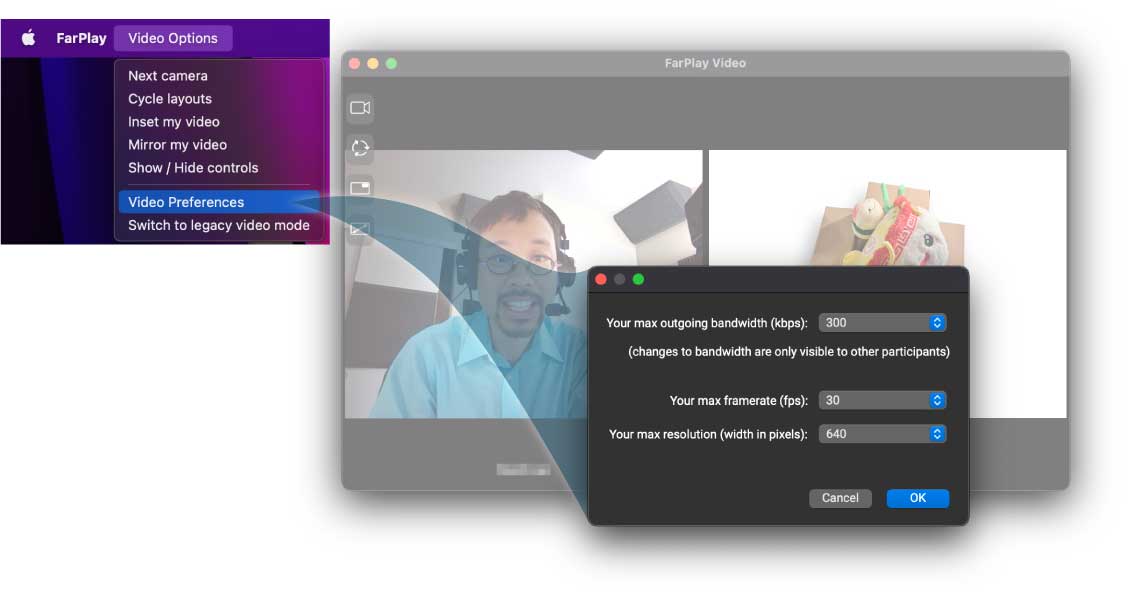Toggle Mirror my video option

coord(177,145)
